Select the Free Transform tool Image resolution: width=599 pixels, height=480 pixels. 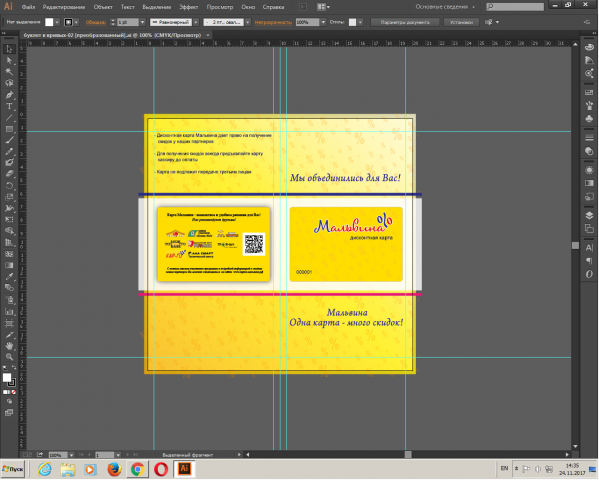pos(9,220)
